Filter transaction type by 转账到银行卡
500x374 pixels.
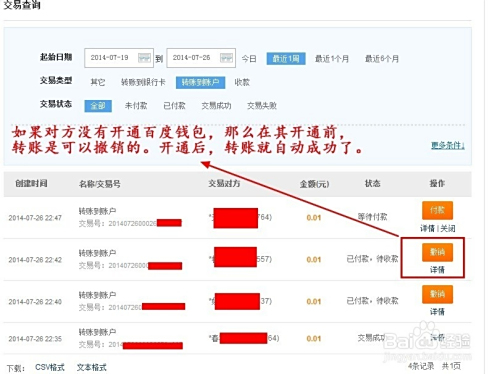[x=143, y=82]
